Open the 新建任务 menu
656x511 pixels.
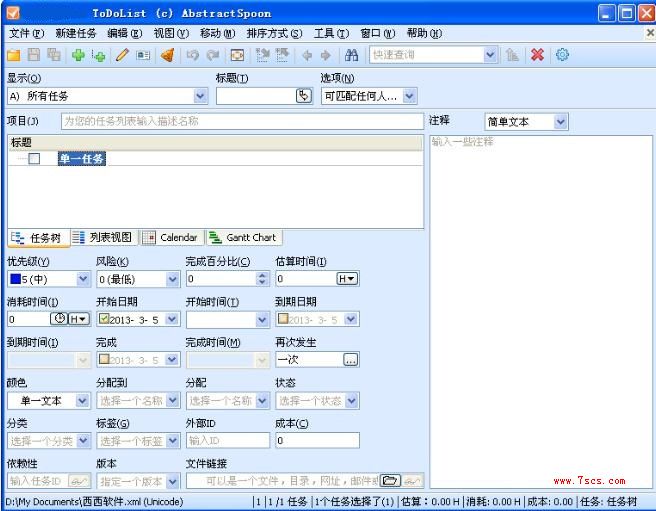[x=76, y=33]
